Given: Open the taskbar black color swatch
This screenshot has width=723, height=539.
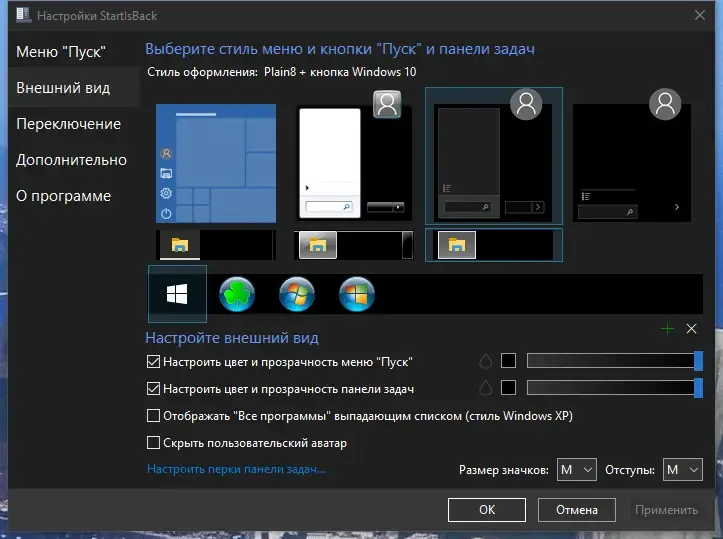Looking at the screenshot, I should (x=508, y=387).
